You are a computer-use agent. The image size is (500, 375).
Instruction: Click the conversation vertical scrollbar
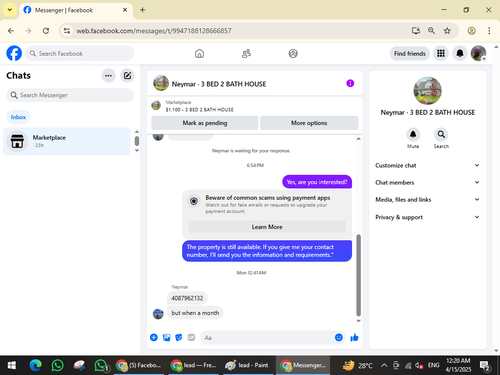[x=359, y=275]
